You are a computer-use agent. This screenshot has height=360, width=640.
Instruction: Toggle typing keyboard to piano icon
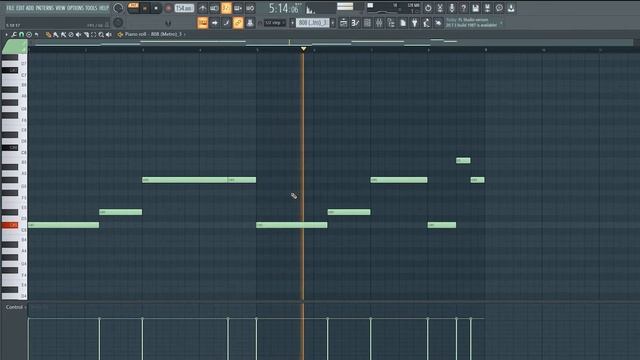pyautogui.click(x=203, y=23)
